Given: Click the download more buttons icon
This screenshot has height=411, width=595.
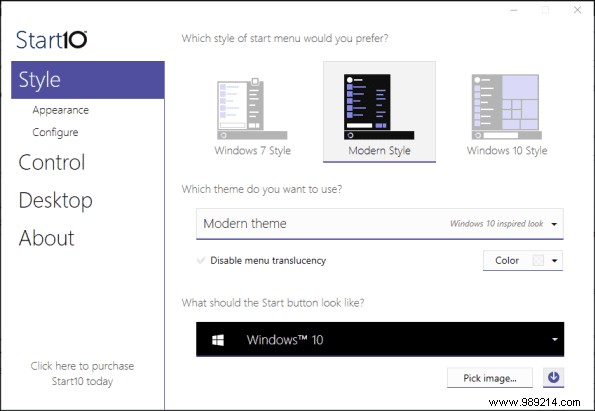Looking at the screenshot, I should pyautogui.click(x=553, y=378).
